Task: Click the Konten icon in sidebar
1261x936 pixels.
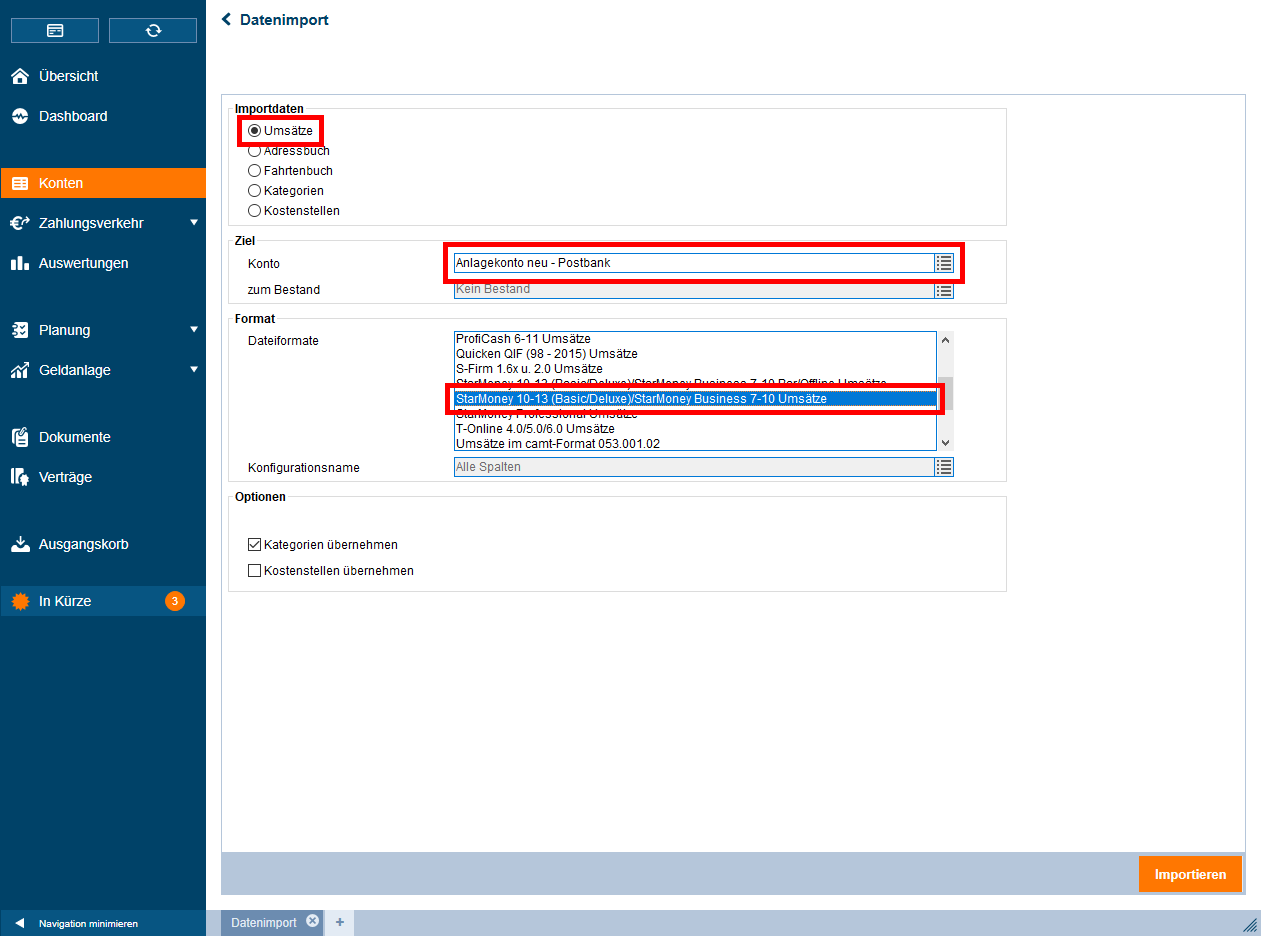Action: 20,184
